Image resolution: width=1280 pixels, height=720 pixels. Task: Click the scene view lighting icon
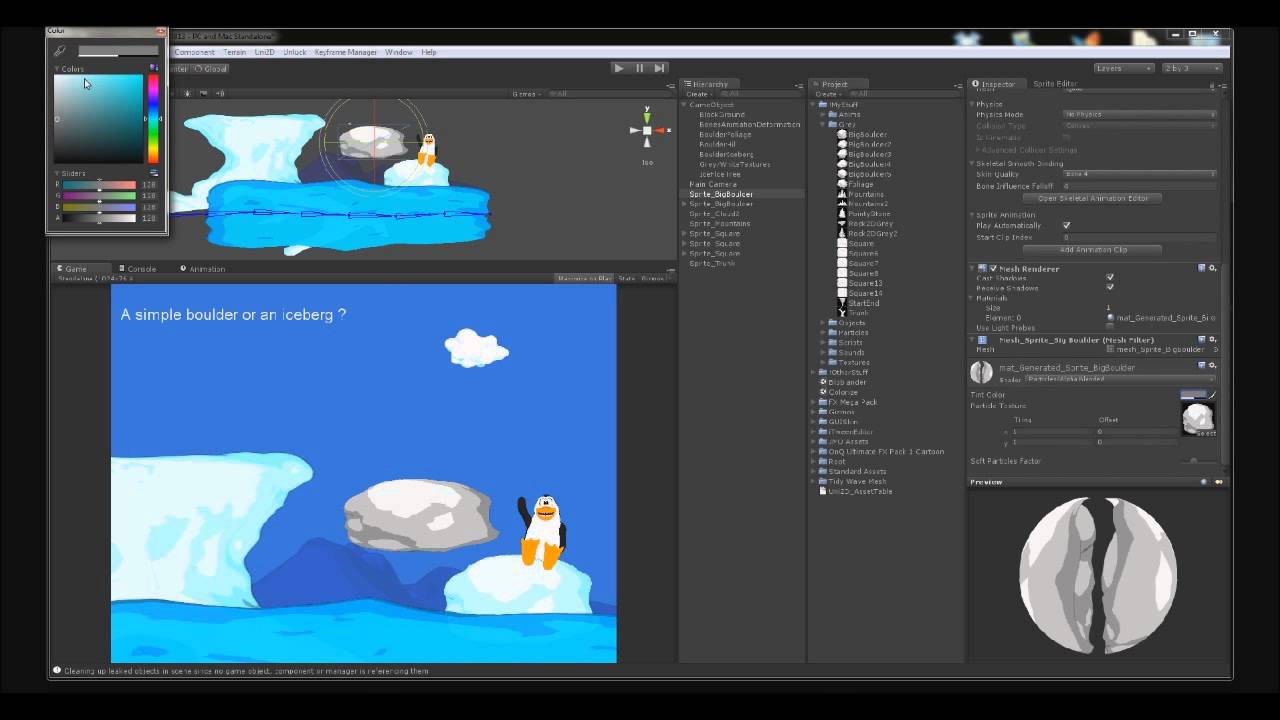[186, 92]
